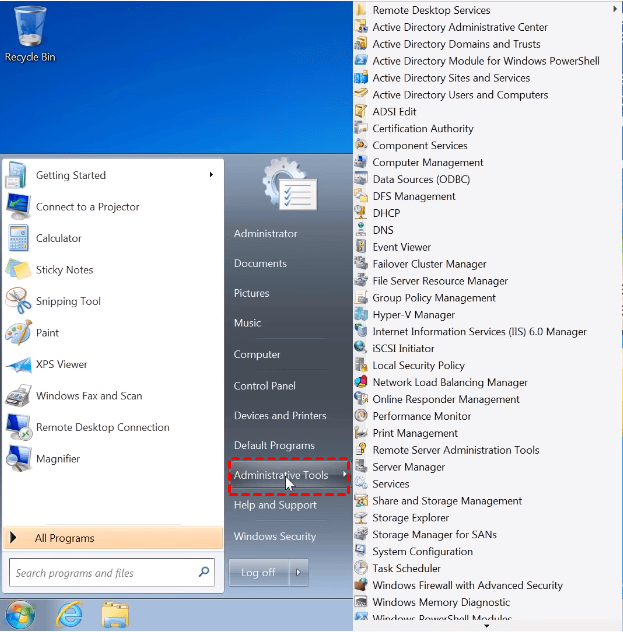
Task: Open the shutdown options arrow beside Log off
Action: [x=299, y=572]
